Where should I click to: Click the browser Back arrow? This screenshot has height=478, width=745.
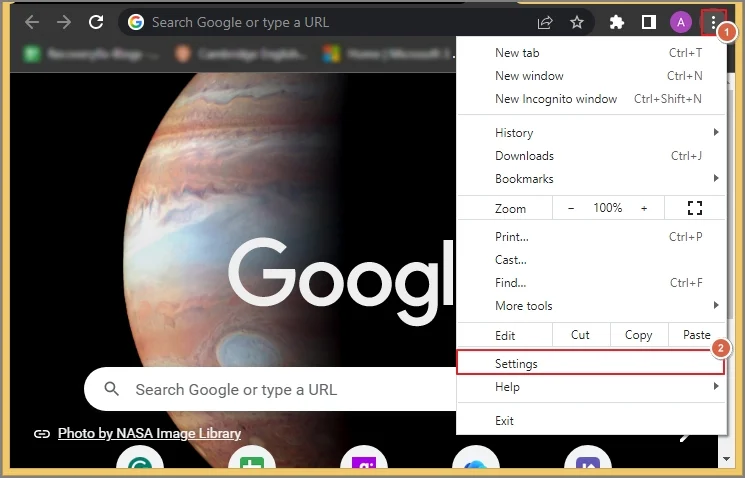(x=32, y=22)
